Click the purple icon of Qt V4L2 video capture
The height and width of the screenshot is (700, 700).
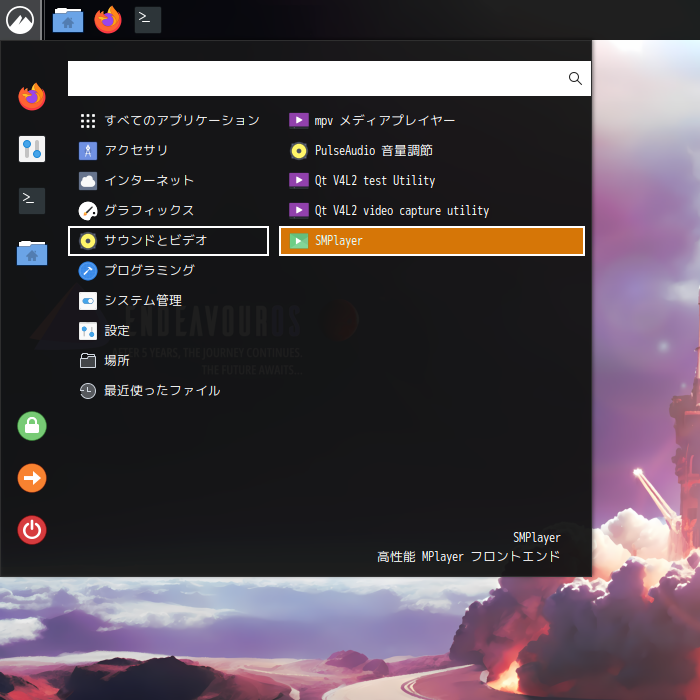point(299,211)
